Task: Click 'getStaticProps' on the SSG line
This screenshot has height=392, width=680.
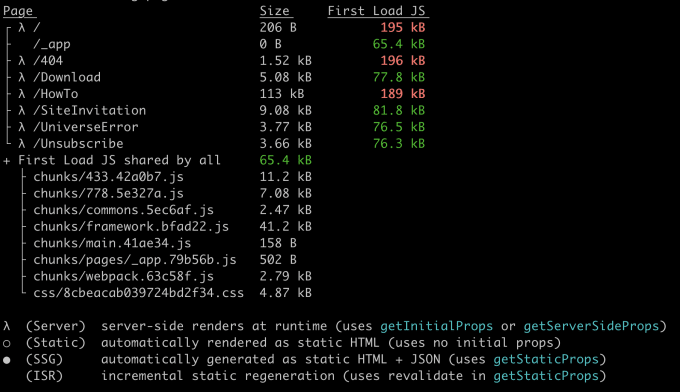Action: point(546,359)
